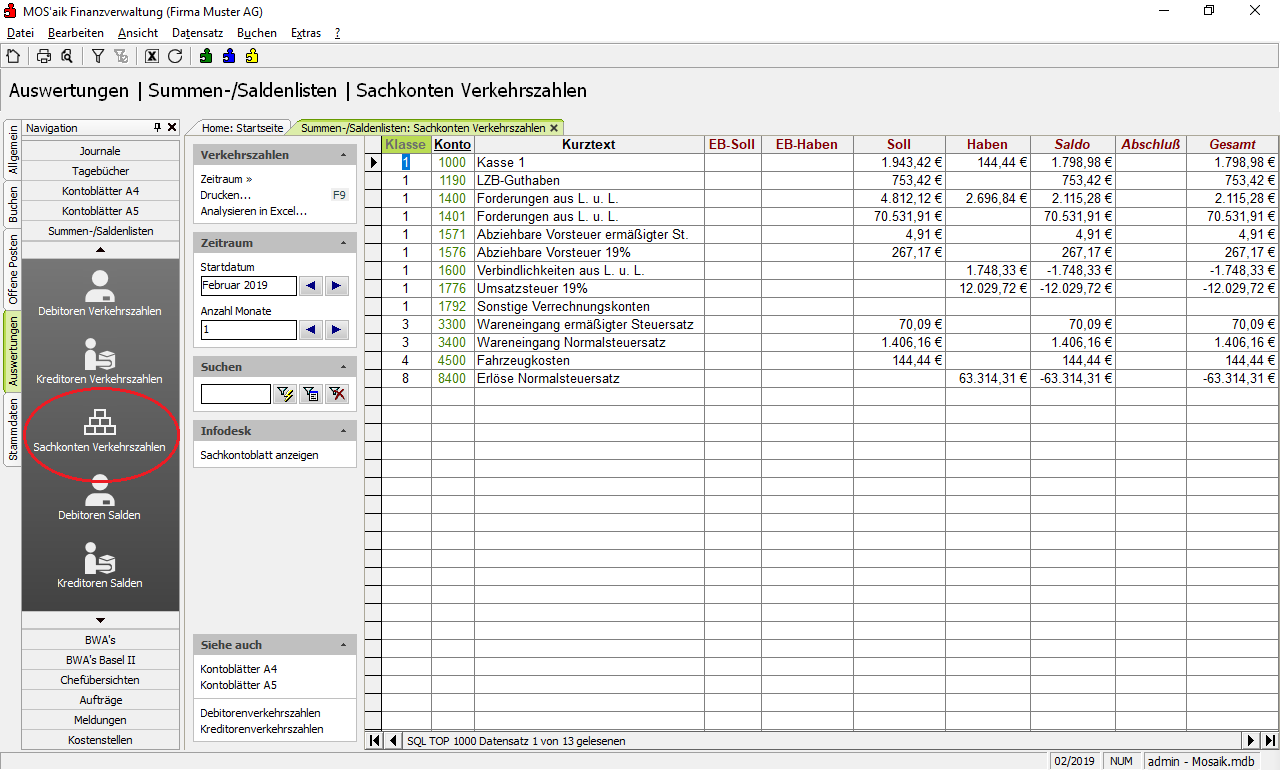The width and height of the screenshot is (1280, 770).
Task: Collapse the Infodesk panel section
Action: click(343, 432)
